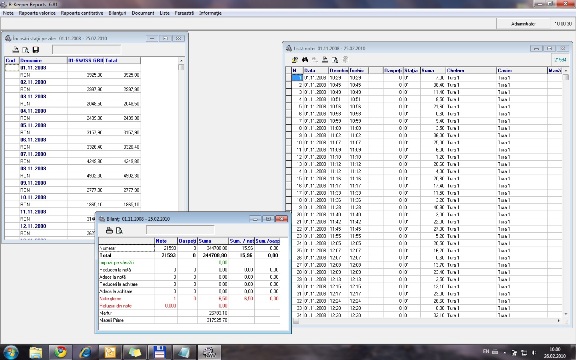Click print icon in Bilanț window
576x360 pixels.
[x=109, y=230]
